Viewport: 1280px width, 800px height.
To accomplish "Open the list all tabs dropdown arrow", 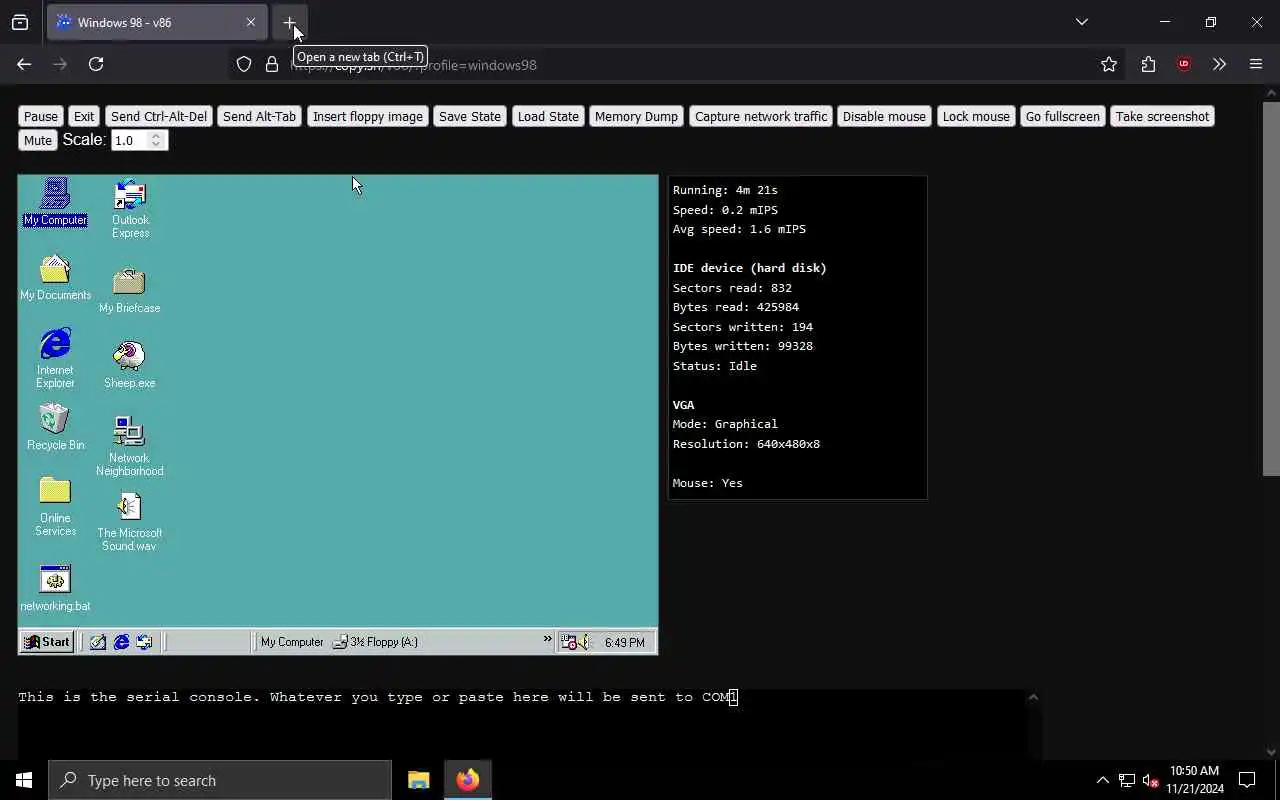I will [1082, 22].
